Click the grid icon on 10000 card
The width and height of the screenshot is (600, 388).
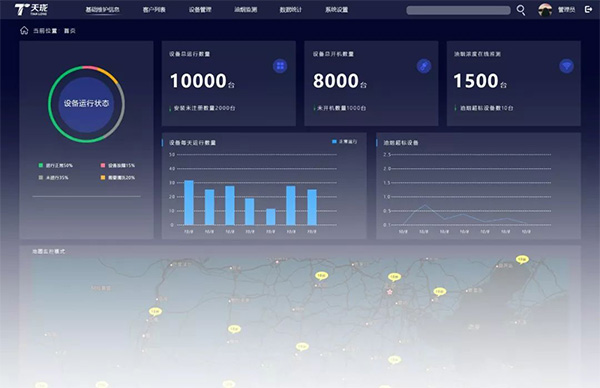(280, 66)
